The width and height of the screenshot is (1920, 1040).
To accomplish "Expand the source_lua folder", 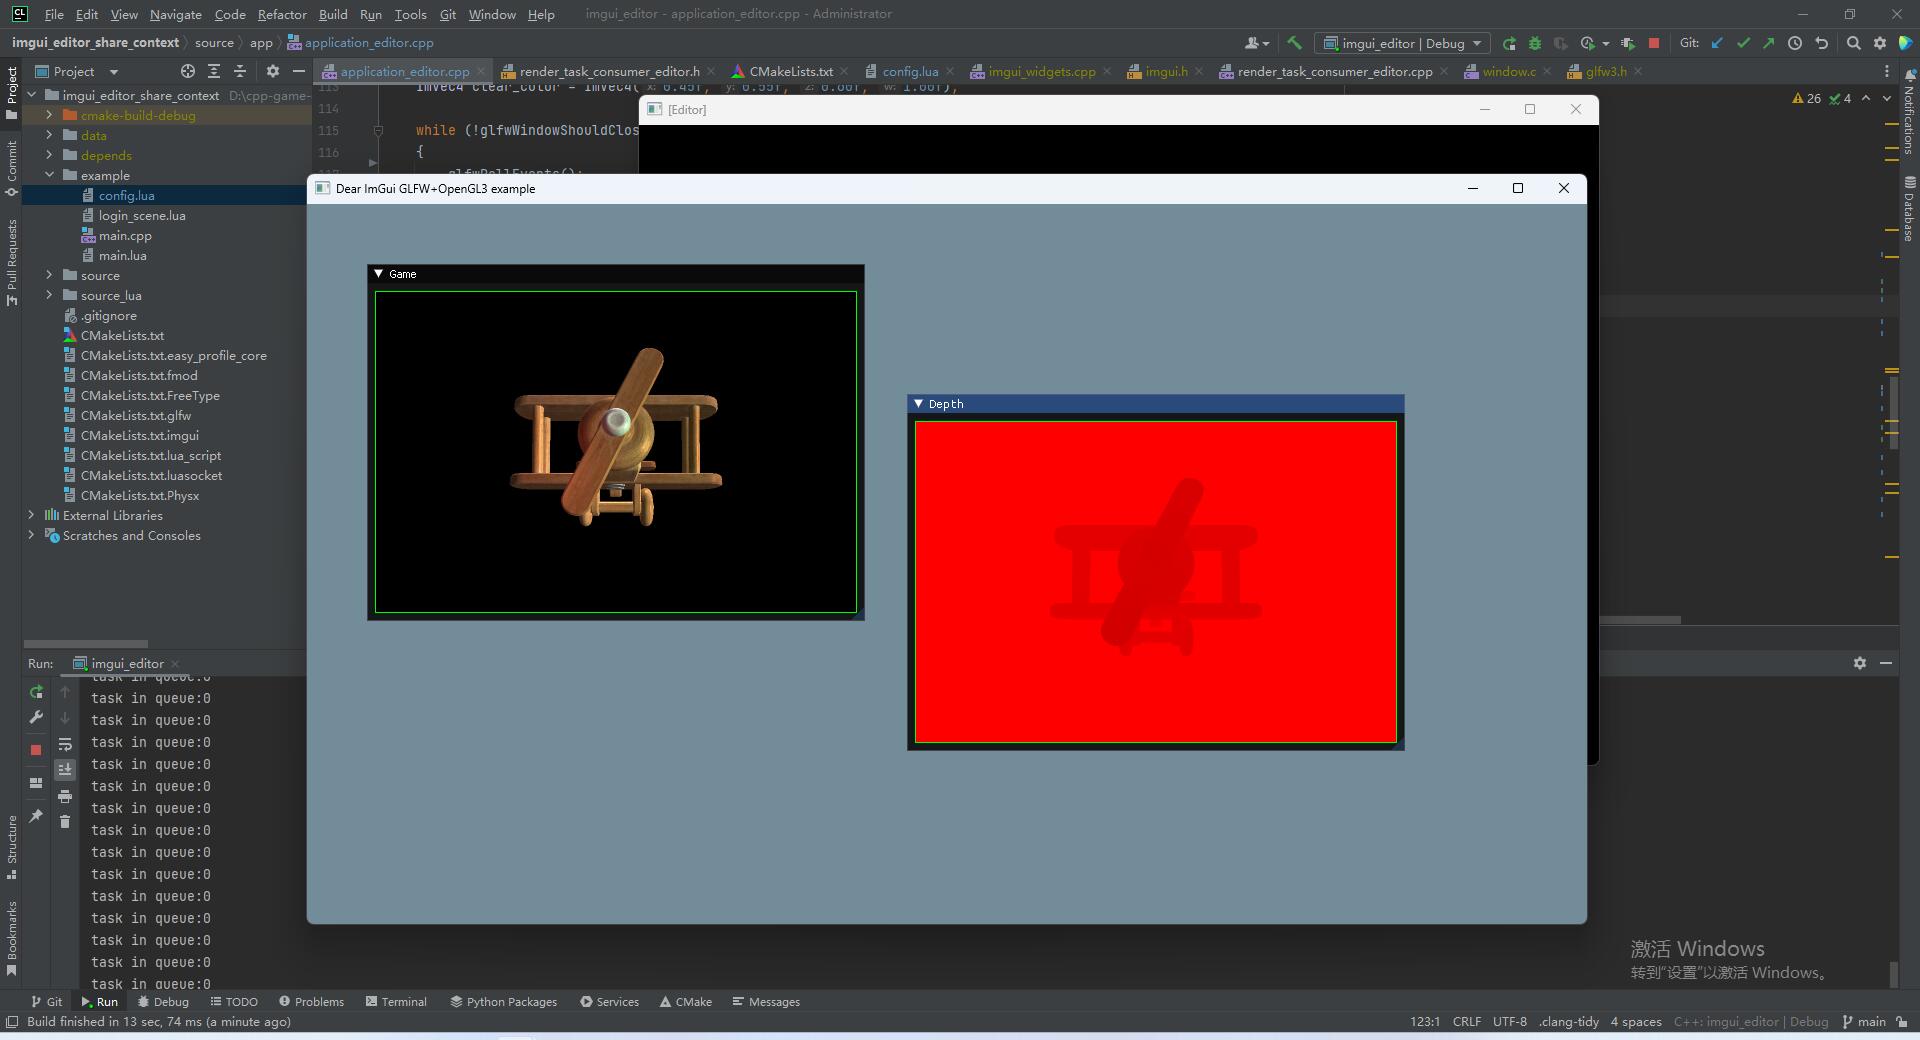I will [49, 295].
